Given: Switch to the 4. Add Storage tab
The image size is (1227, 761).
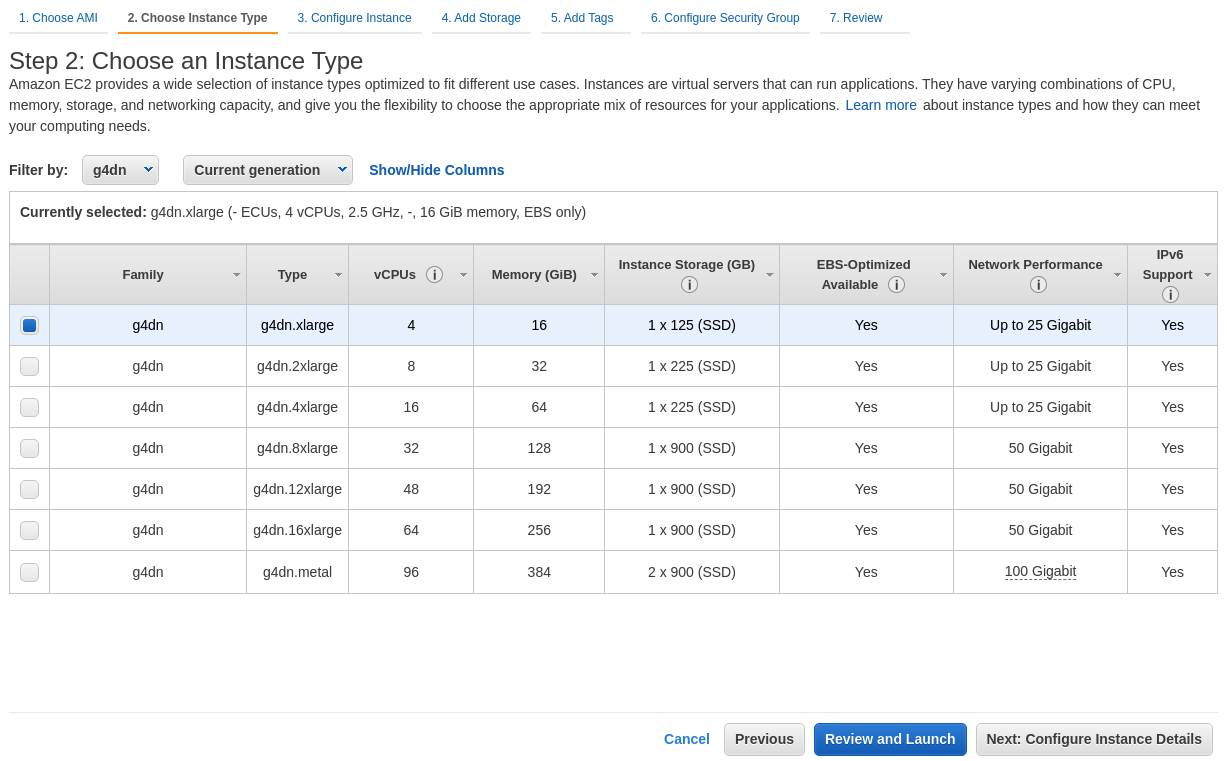Looking at the screenshot, I should point(481,18).
